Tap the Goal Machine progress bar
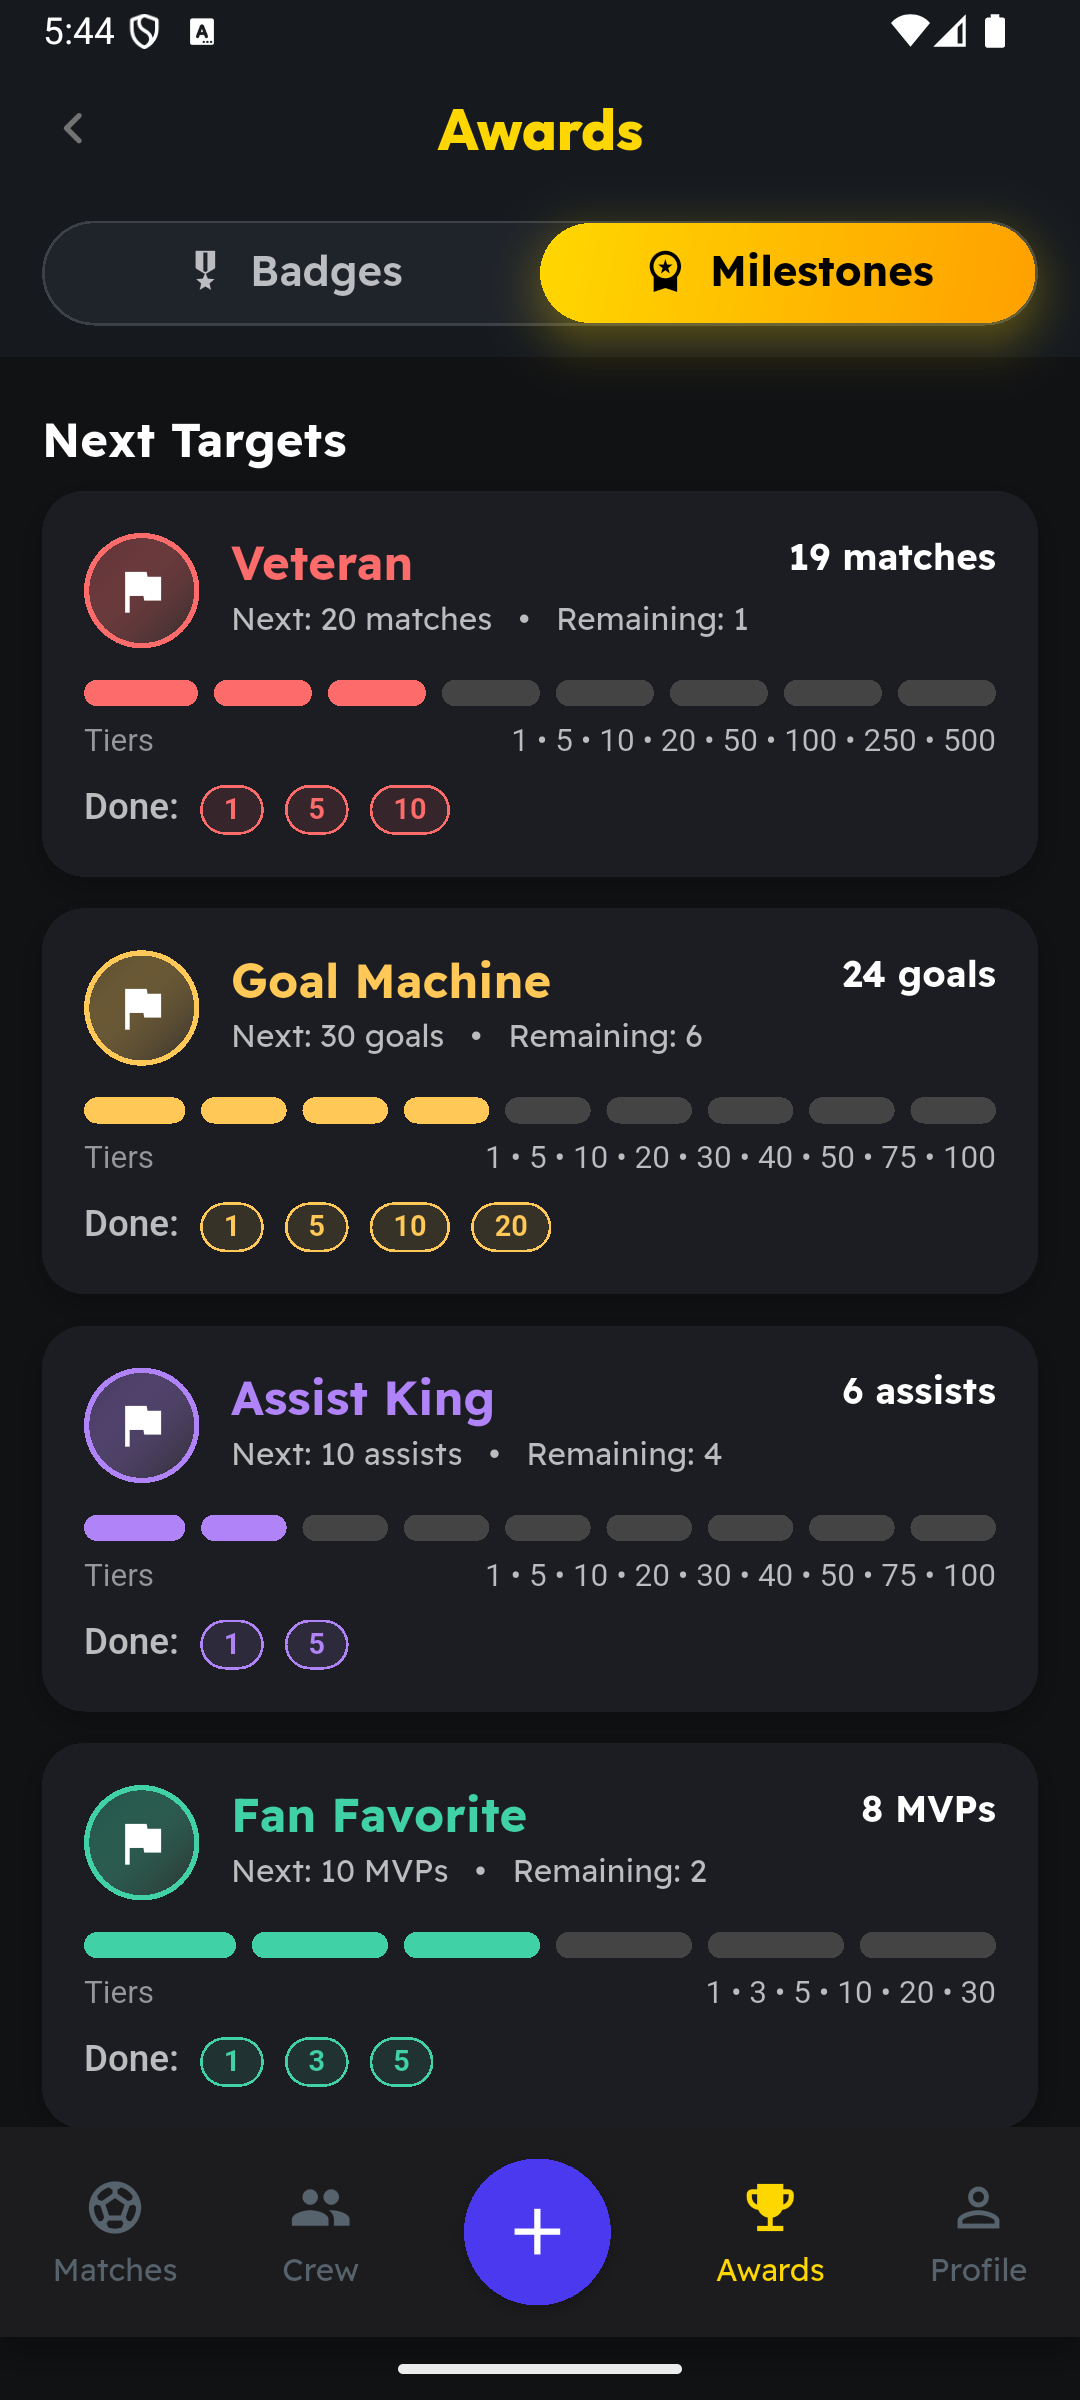This screenshot has height=2400, width=1080. point(540,1110)
